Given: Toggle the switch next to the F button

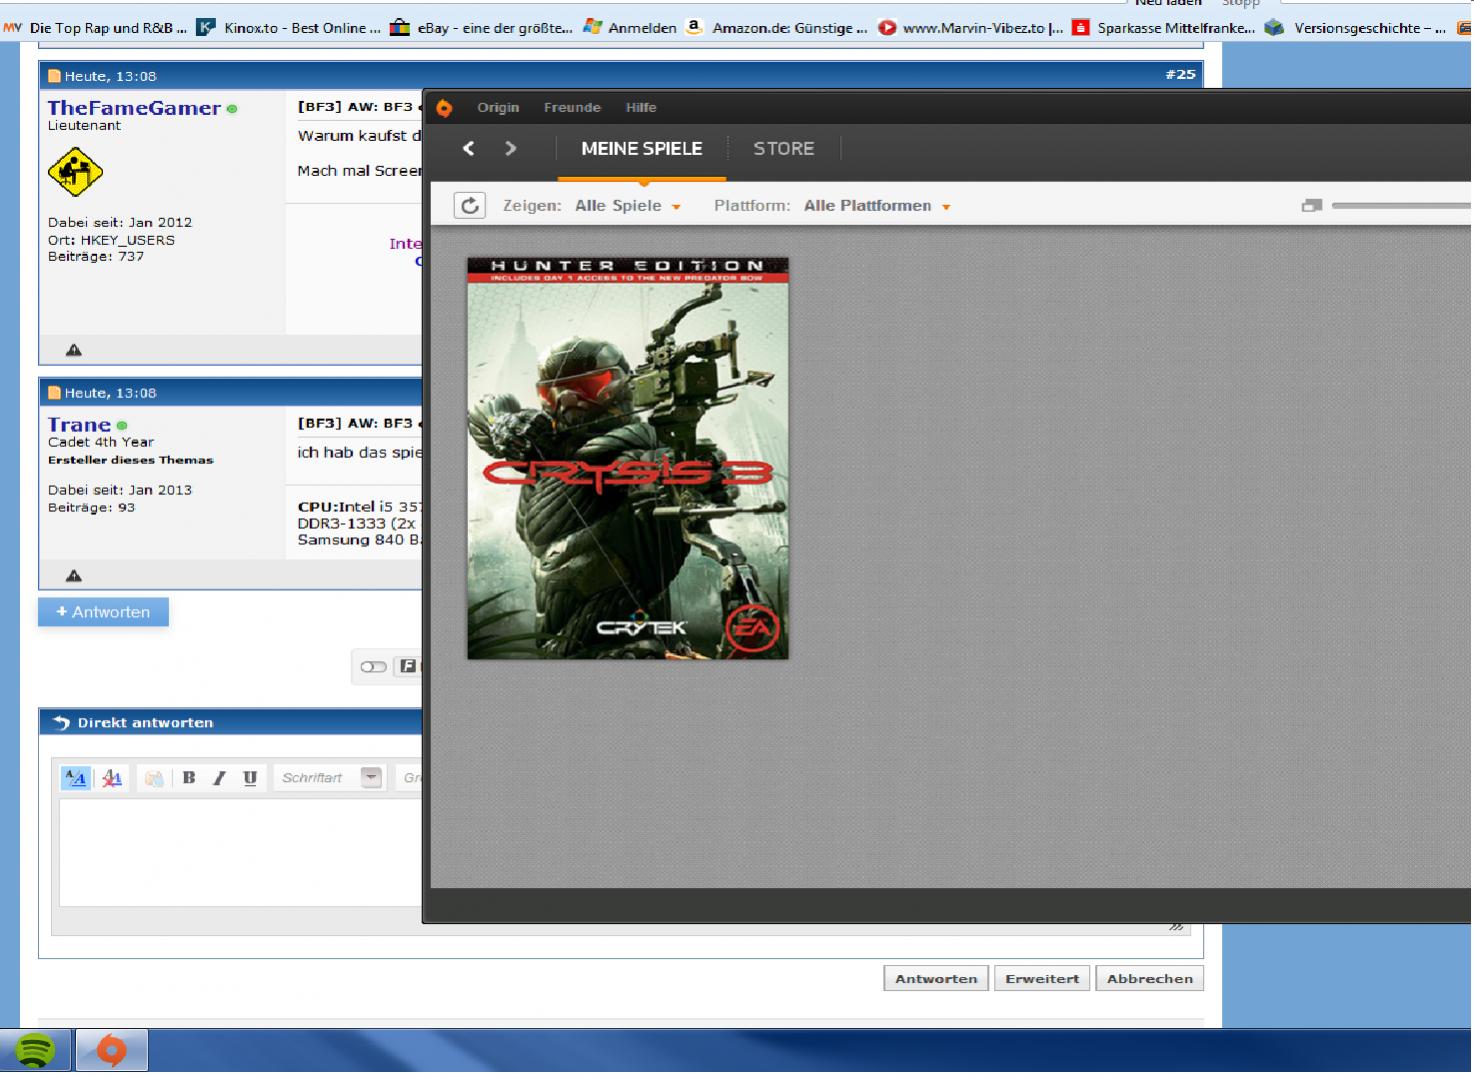Looking at the screenshot, I should (373, 667).
